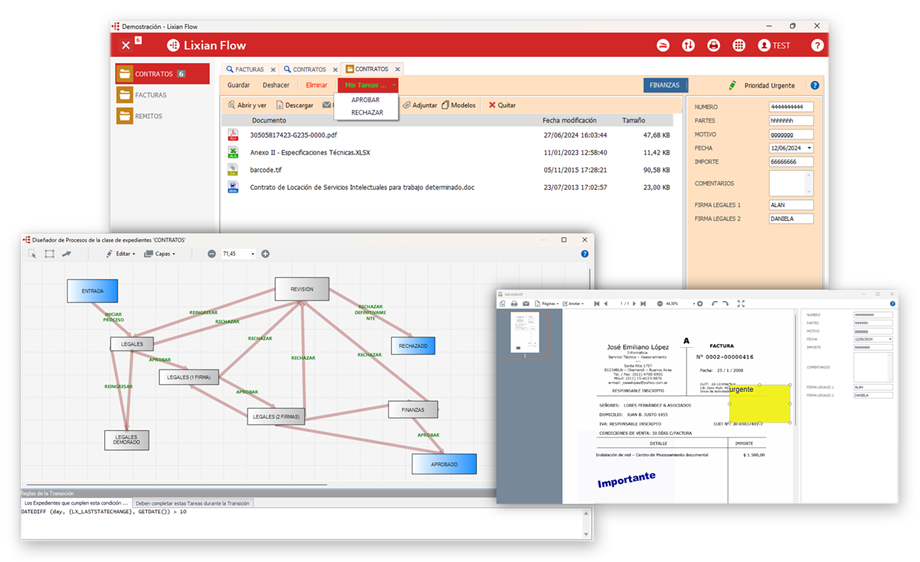Image resolution: width=920 pixels, height=562 pixels.
Task: Click the FINANZAS state button
Action: pyautogui.click(x=665, y=85)
